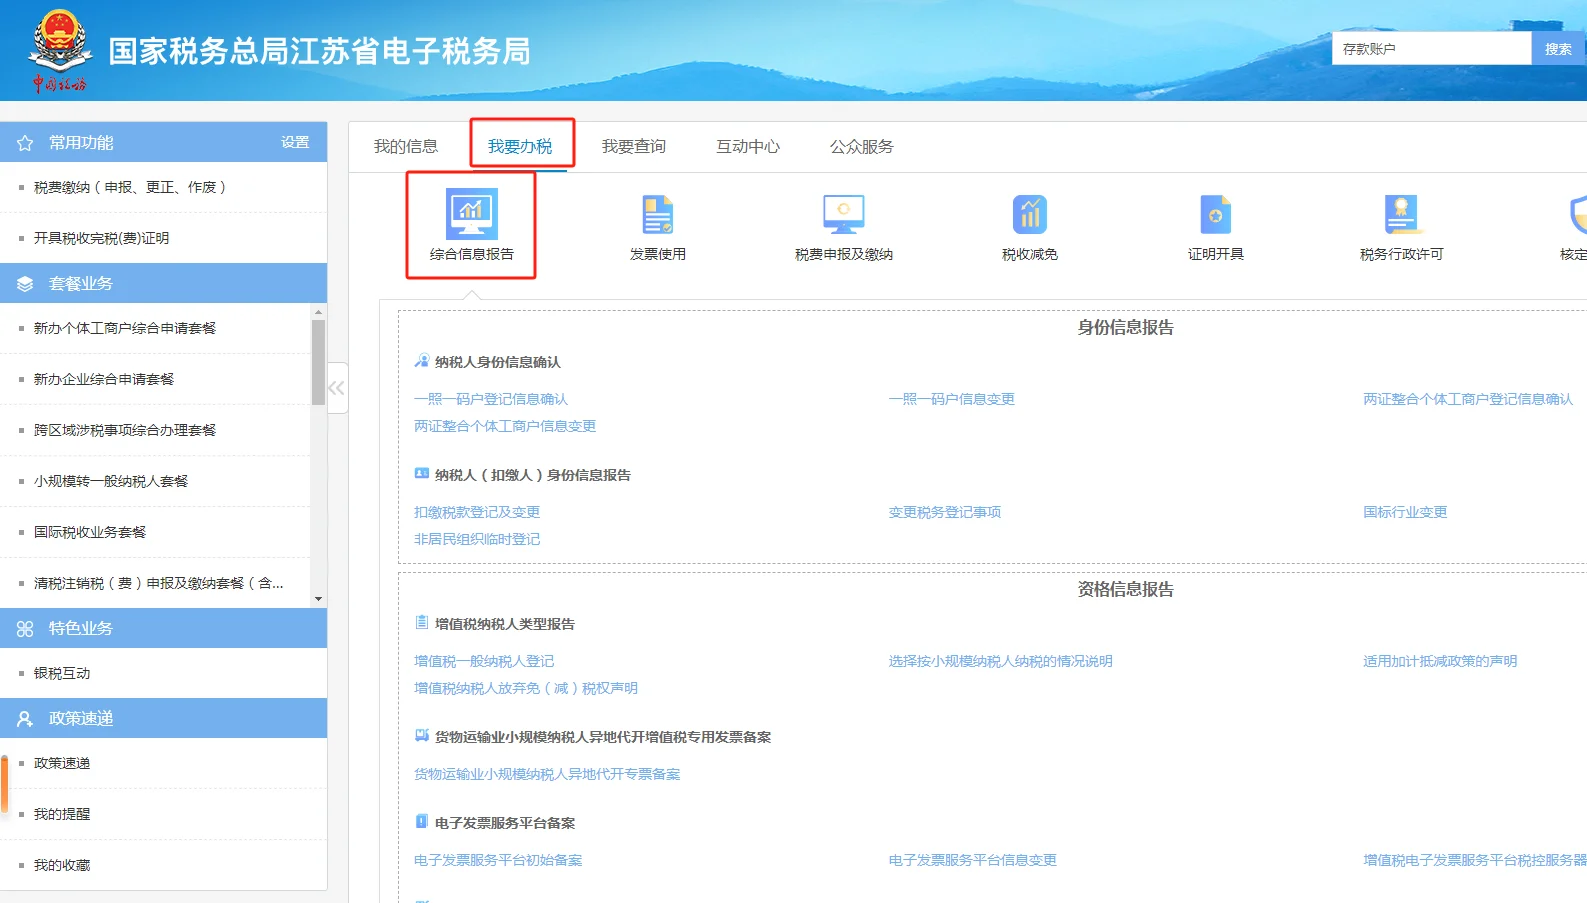Click 货物运输业小规模纳税人异地代开专票备案 link
Viewport: 1587px width, 903px height.
coord(547,774)
